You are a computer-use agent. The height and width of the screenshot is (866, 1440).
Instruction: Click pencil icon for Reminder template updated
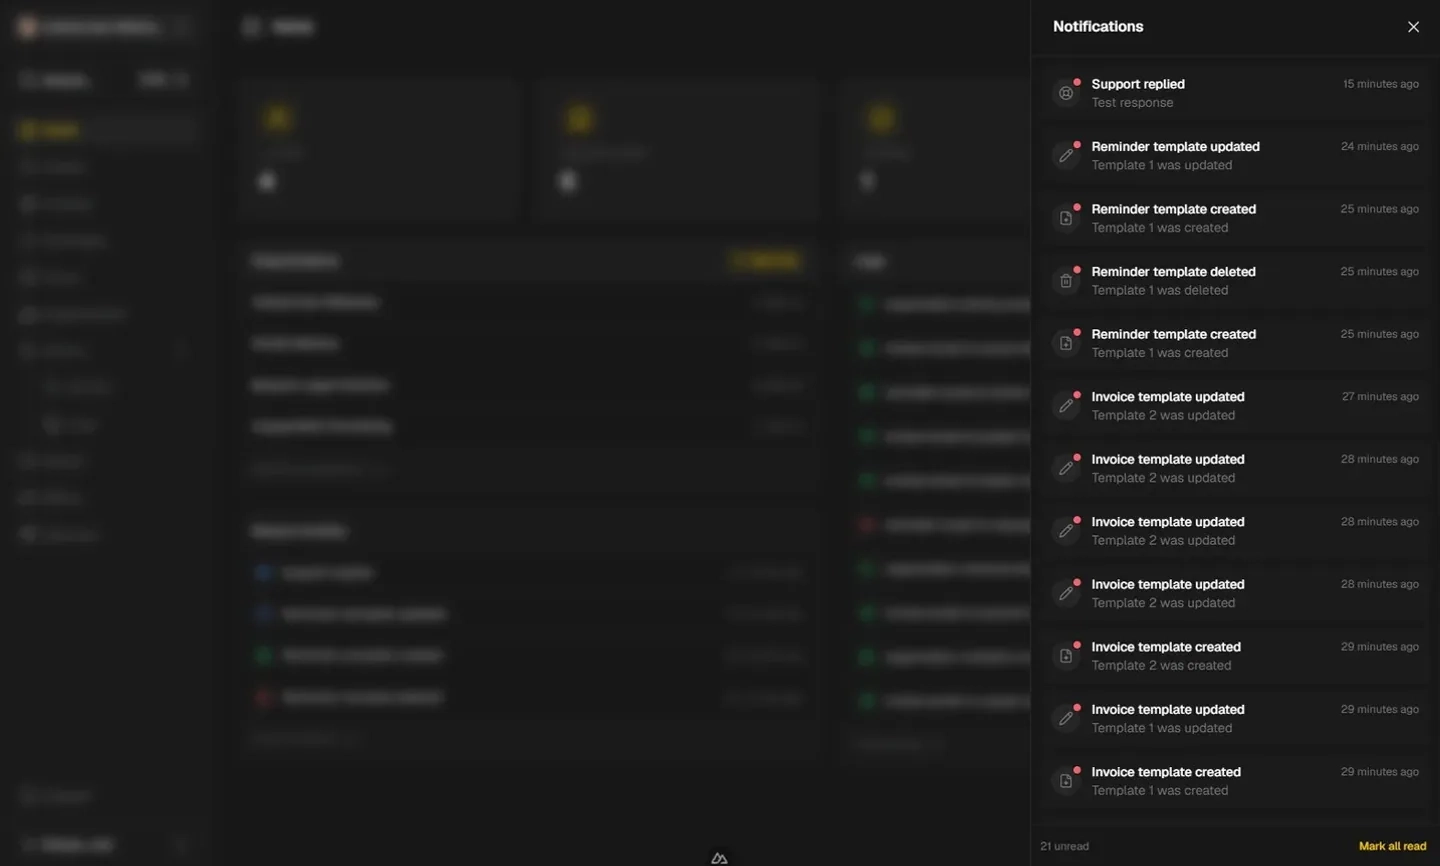tap(1066, 156)
